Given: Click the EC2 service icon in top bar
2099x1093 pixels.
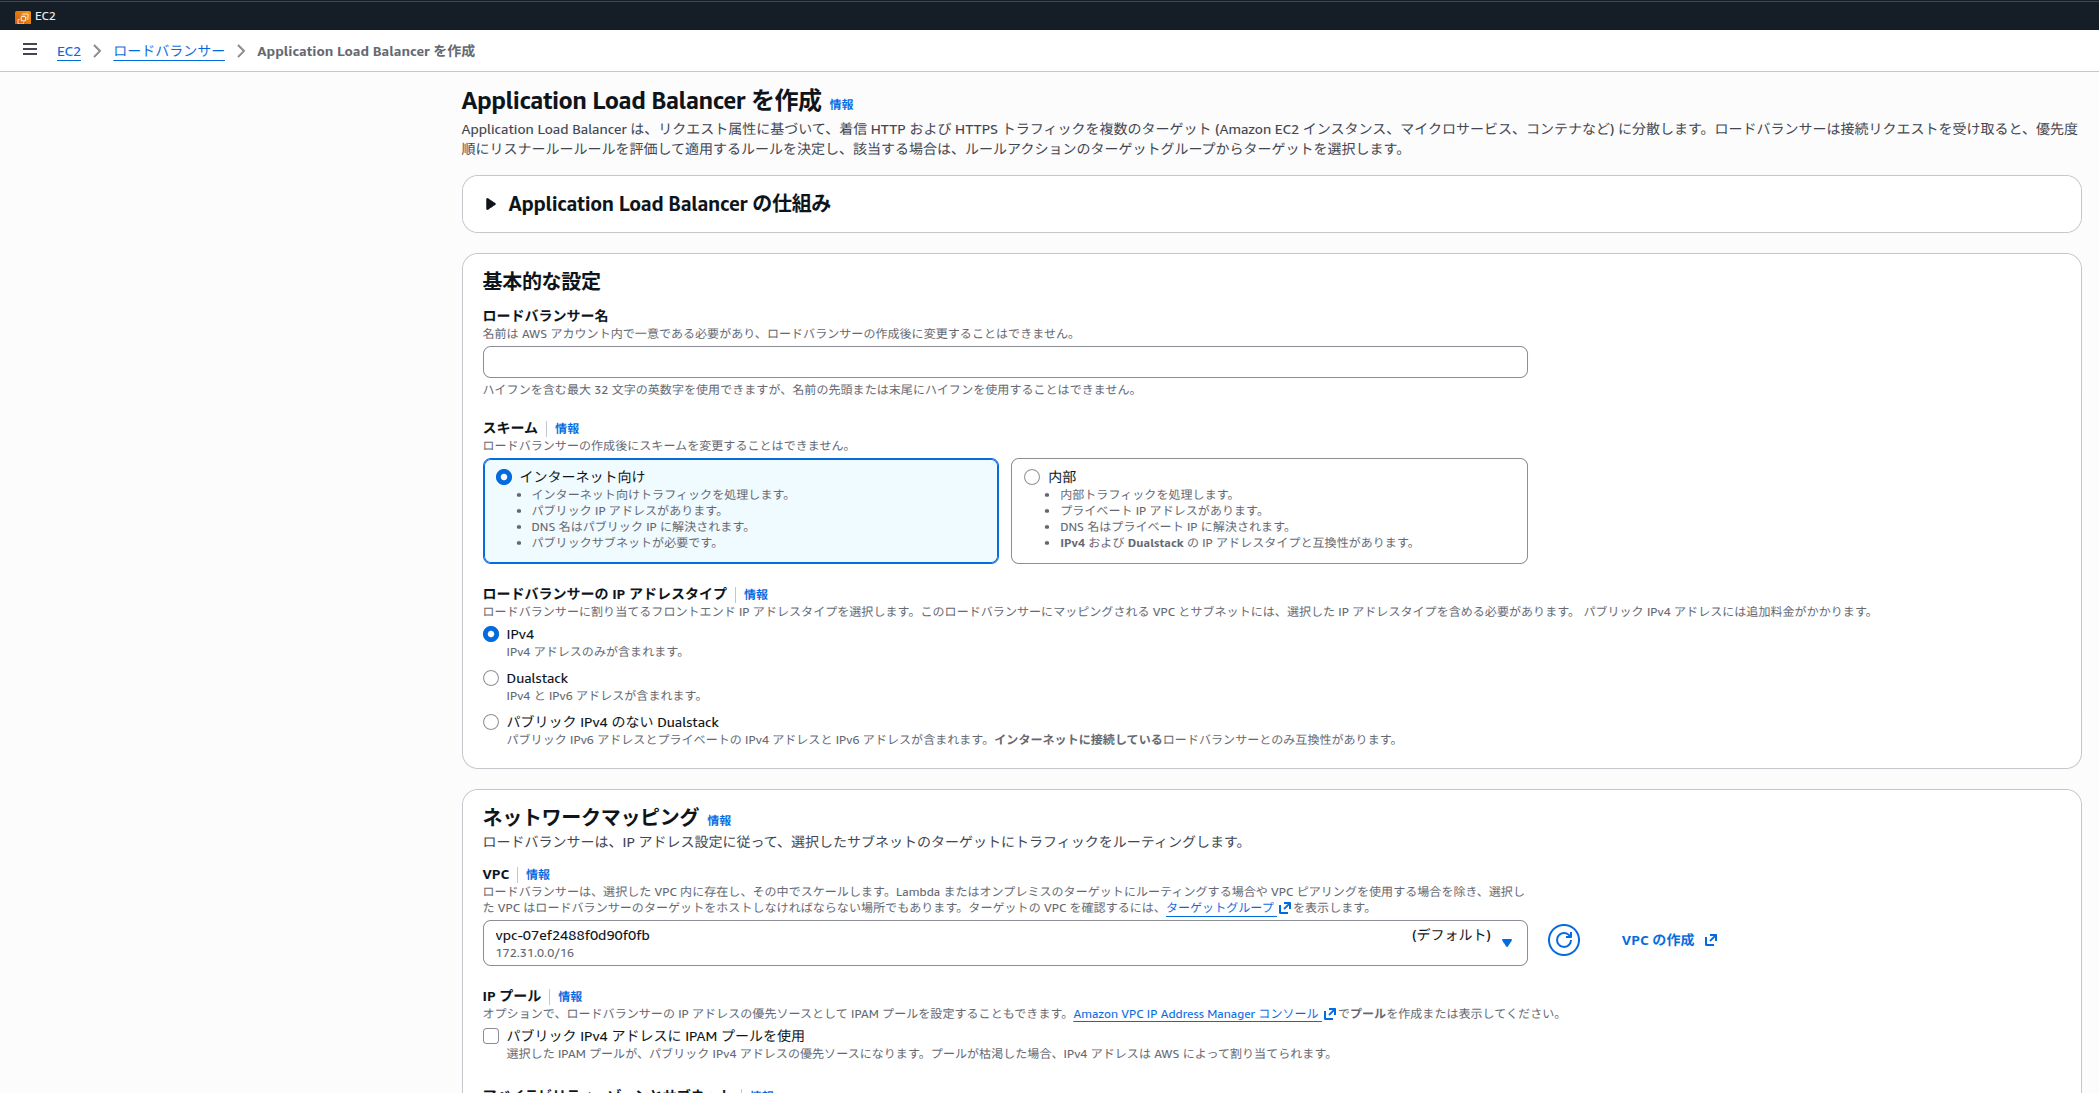Looking at the screenshot, I should click(23, 16).
